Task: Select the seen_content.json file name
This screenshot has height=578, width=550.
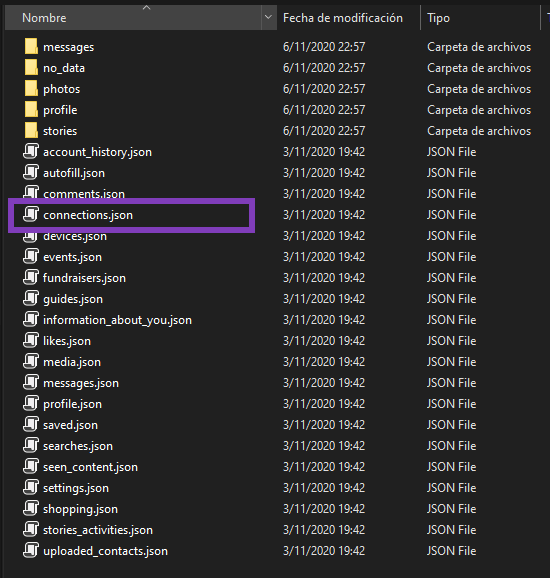Action: pos(90,467)
